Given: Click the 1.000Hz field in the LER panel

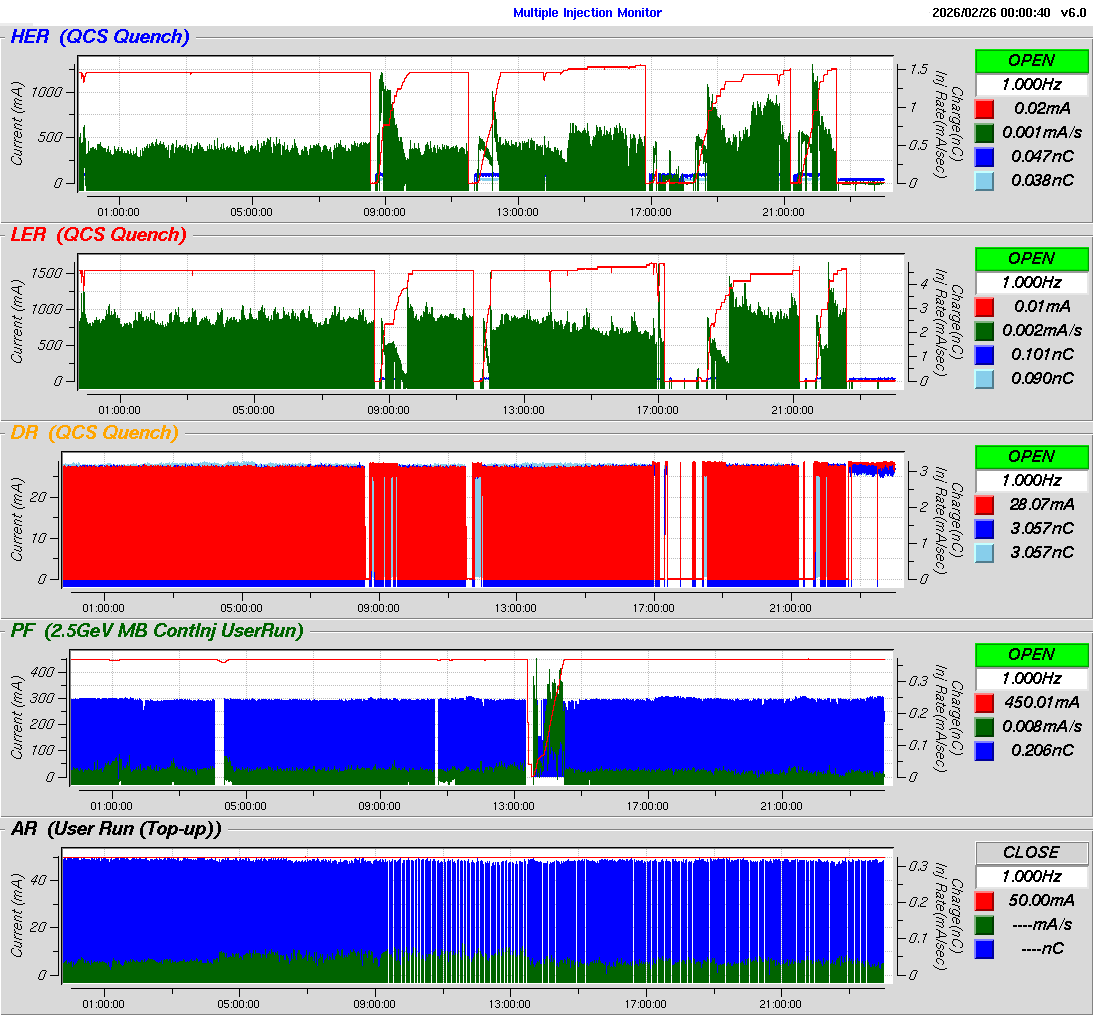Looking at the screenshot, I should (x=1031, y=283).
